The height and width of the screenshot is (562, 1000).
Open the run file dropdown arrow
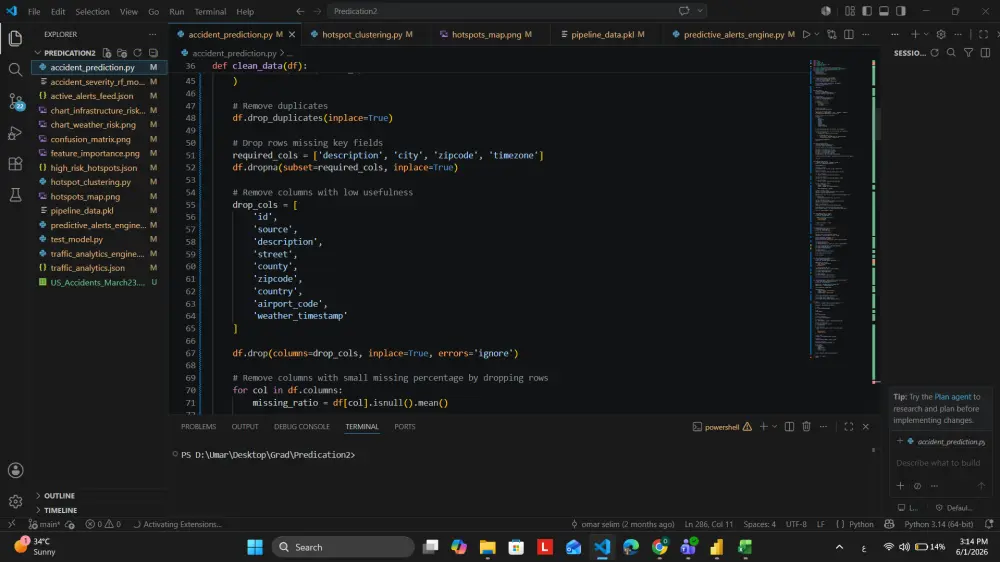tap(817, 34)
